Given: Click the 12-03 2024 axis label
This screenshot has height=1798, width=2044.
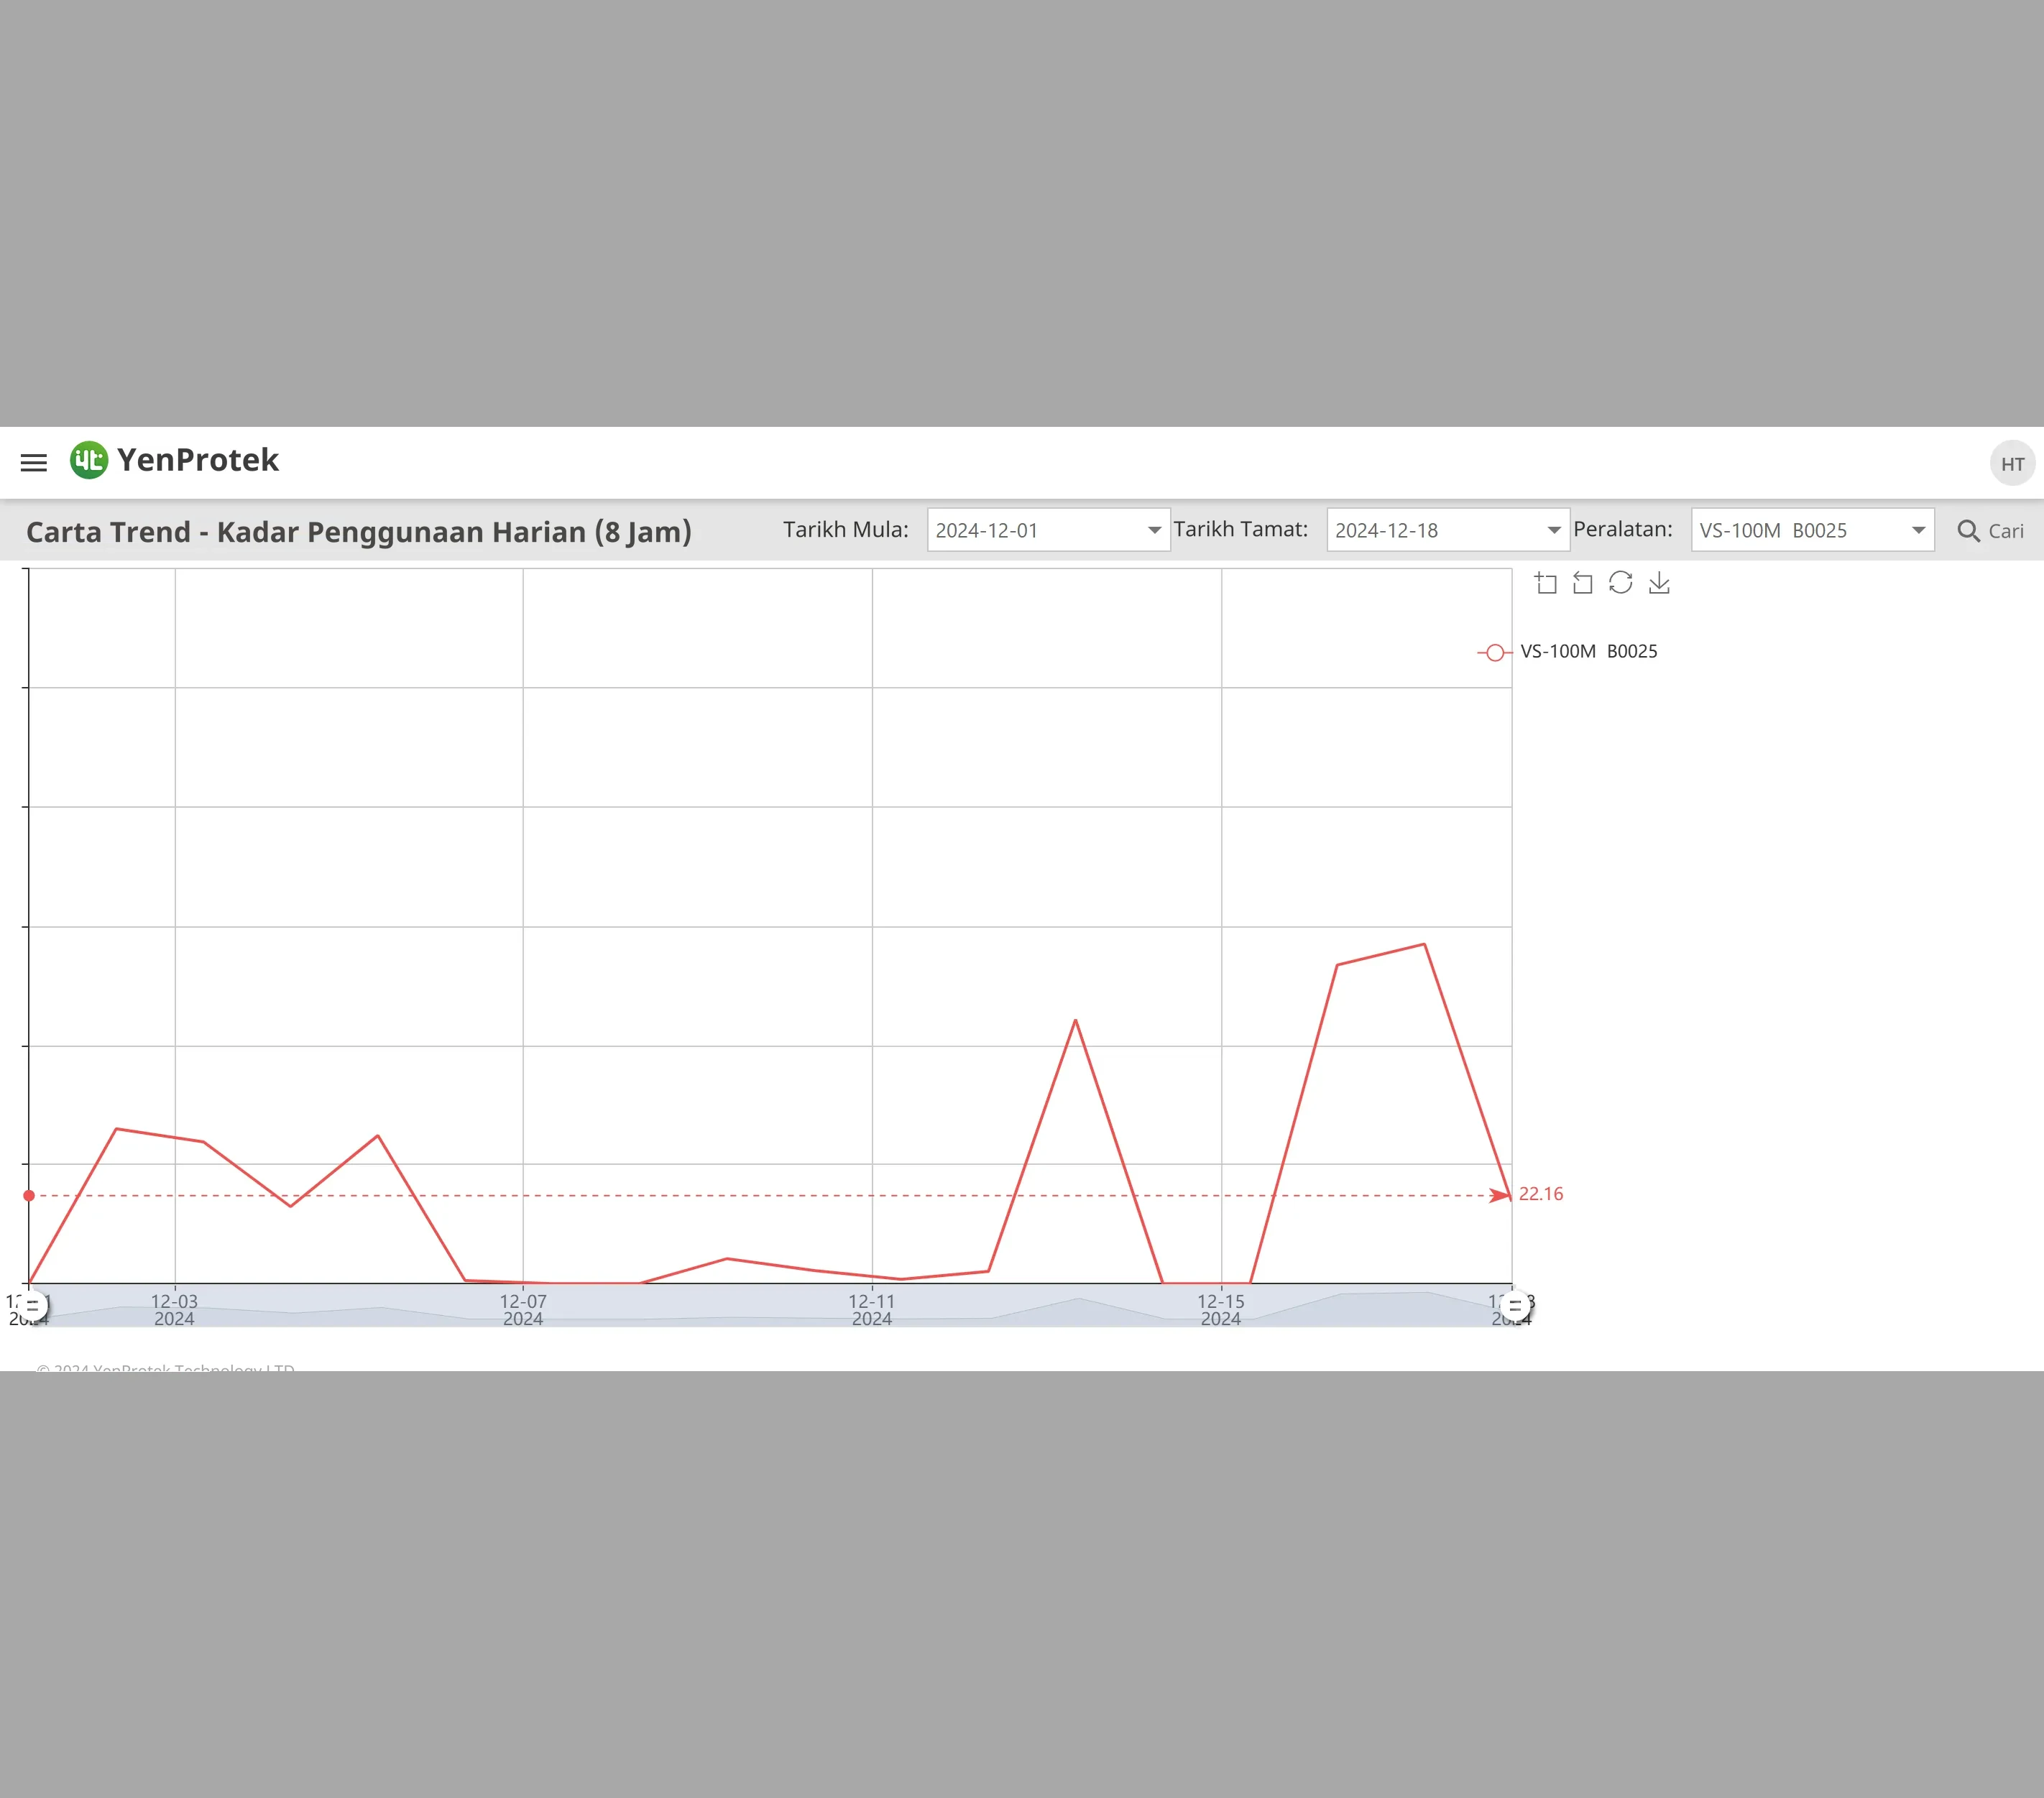Looking at the screenshot, I should tap(174, 1310).
